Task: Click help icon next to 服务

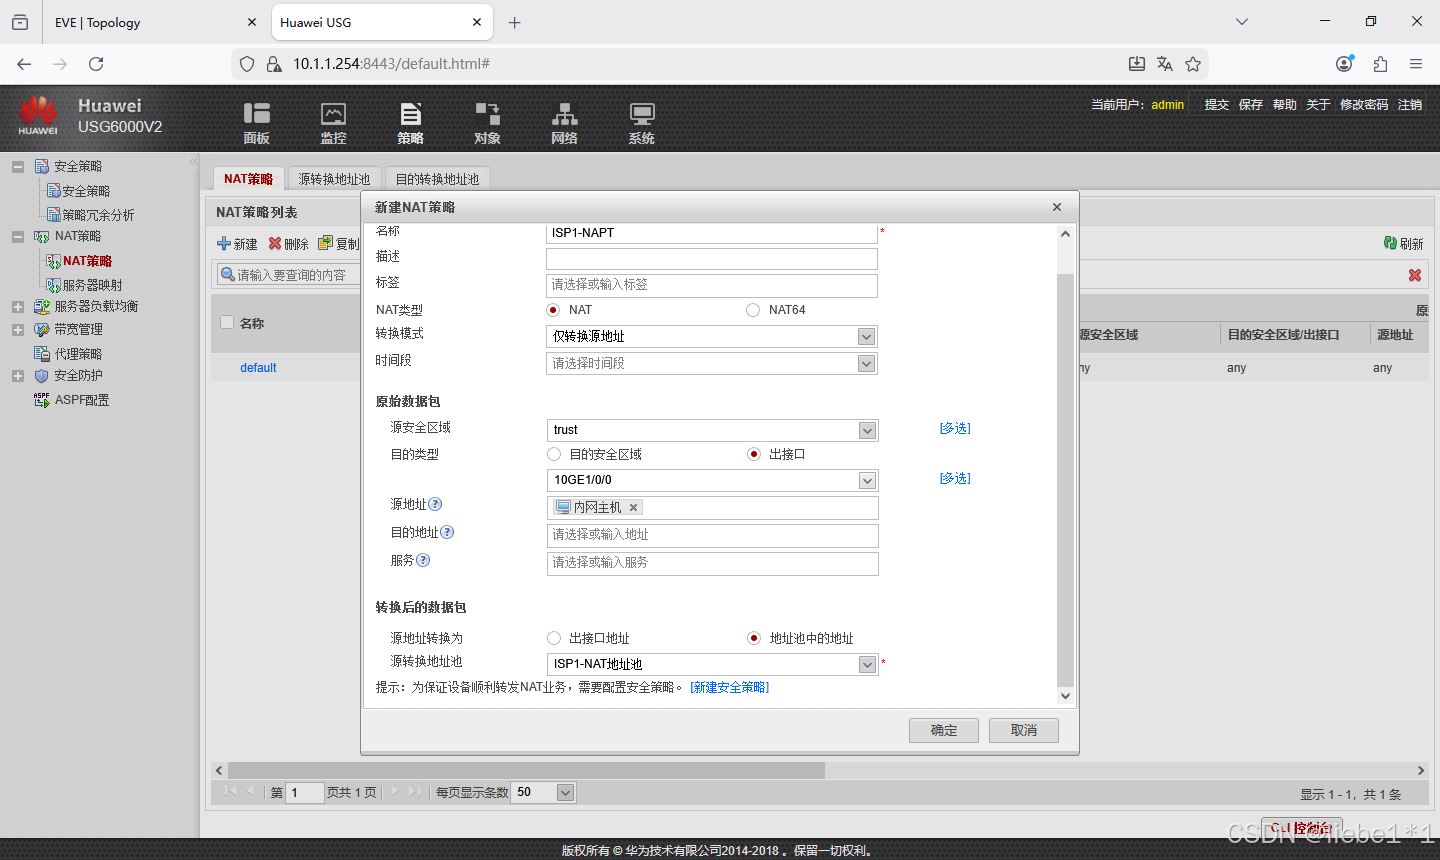Action: (x=423, y=560)
